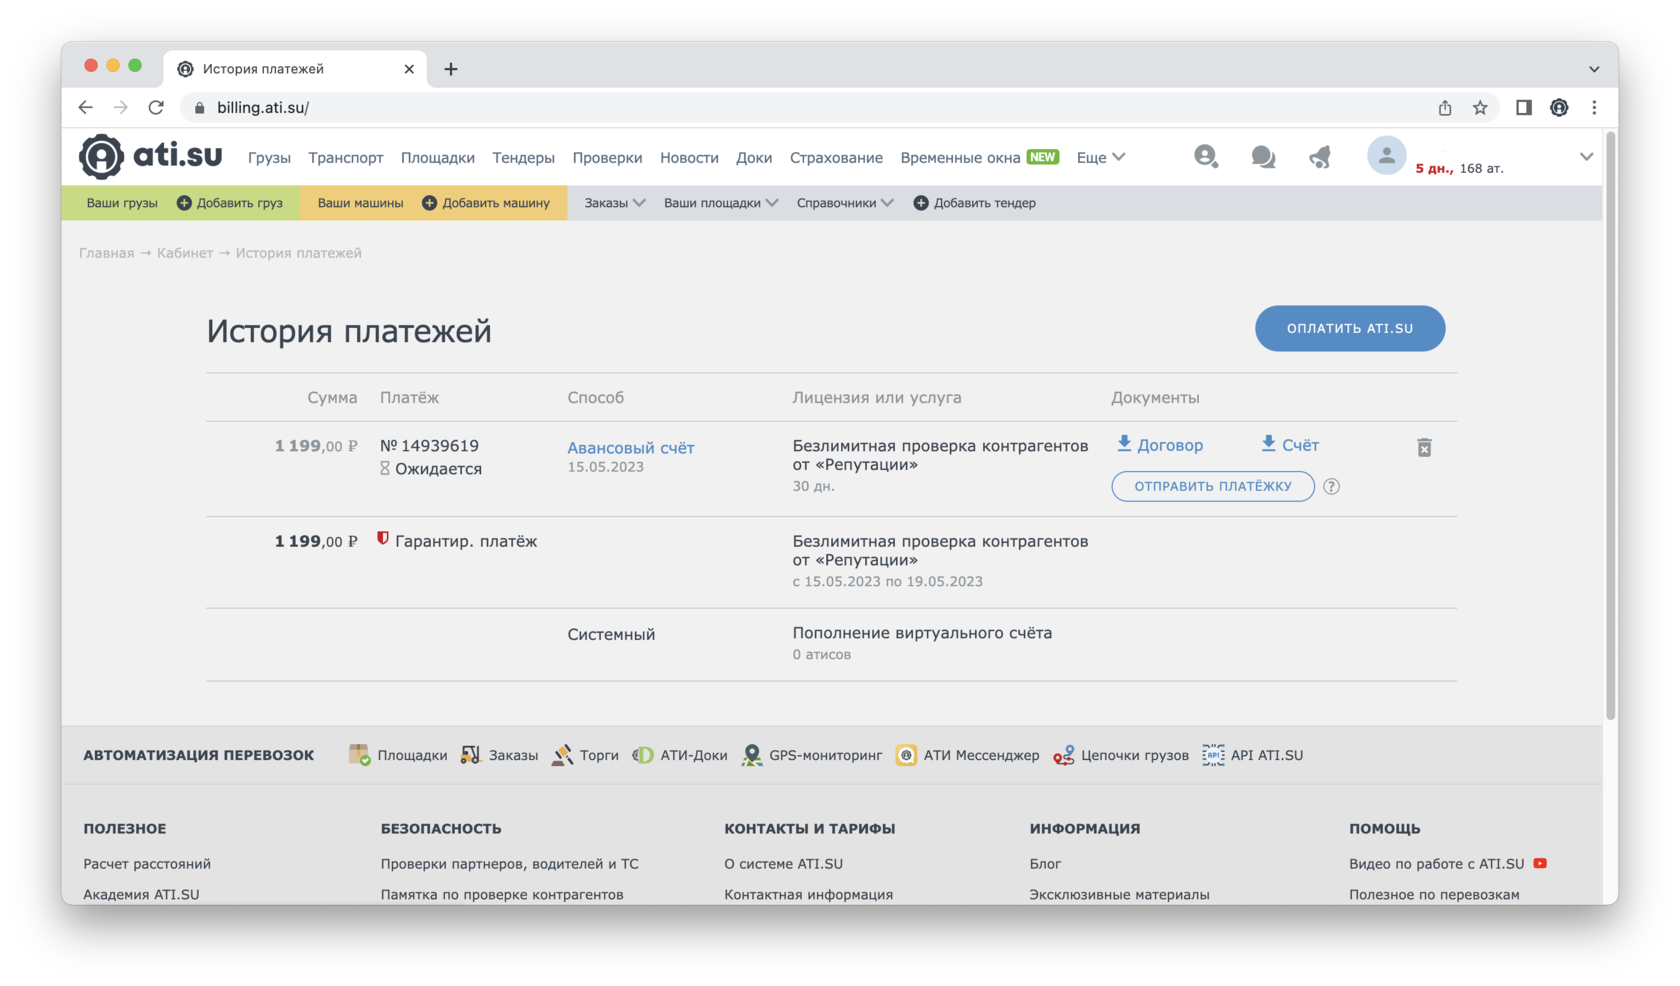
Task: Click the browser share icon
Action: (x=1445, y=108)
